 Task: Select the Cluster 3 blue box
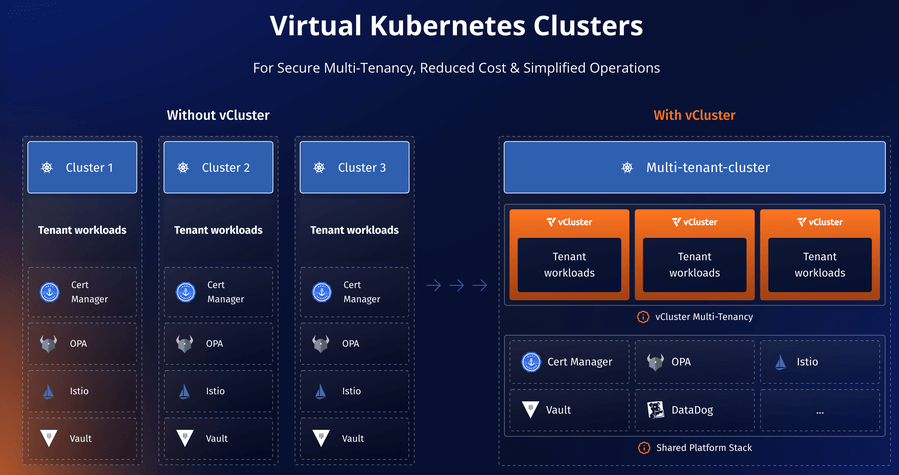click(354, 168)
